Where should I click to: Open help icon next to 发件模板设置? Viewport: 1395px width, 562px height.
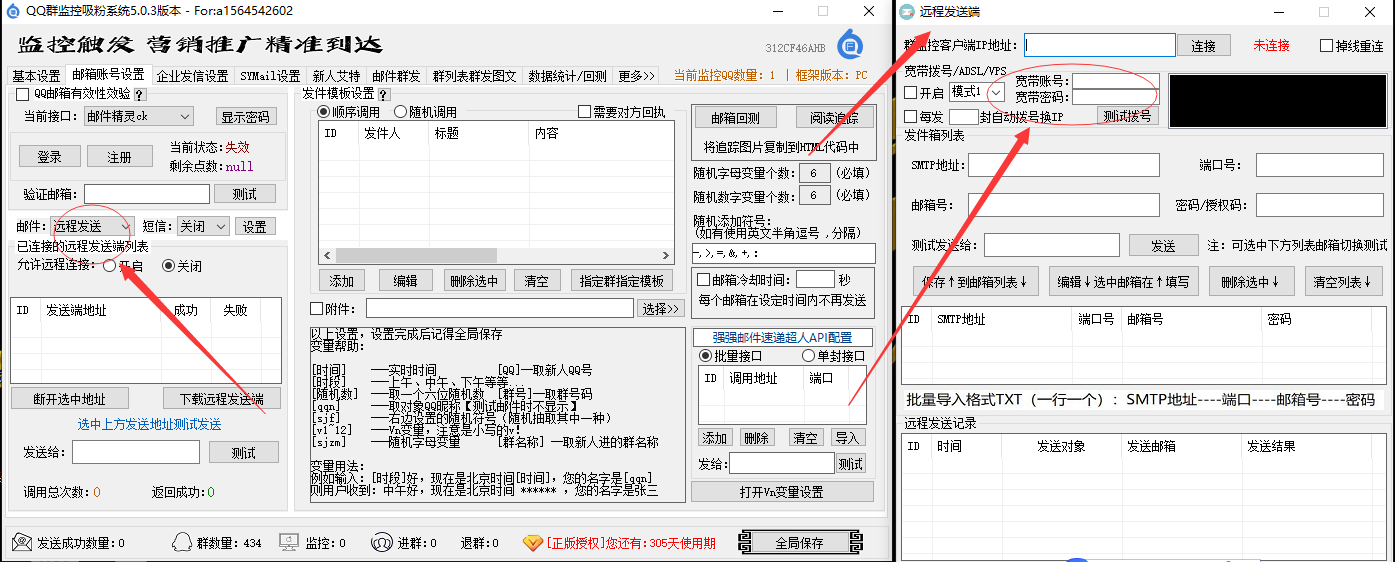pos(383,94)
